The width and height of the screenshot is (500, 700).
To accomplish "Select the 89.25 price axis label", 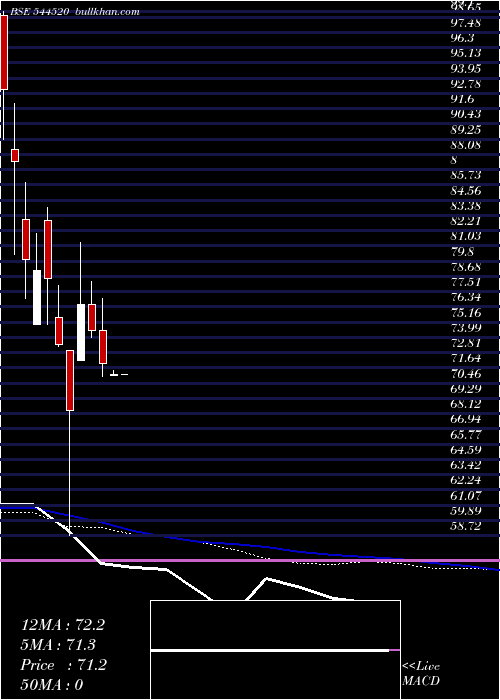I will pyautogui.click(x=466, y=129).
